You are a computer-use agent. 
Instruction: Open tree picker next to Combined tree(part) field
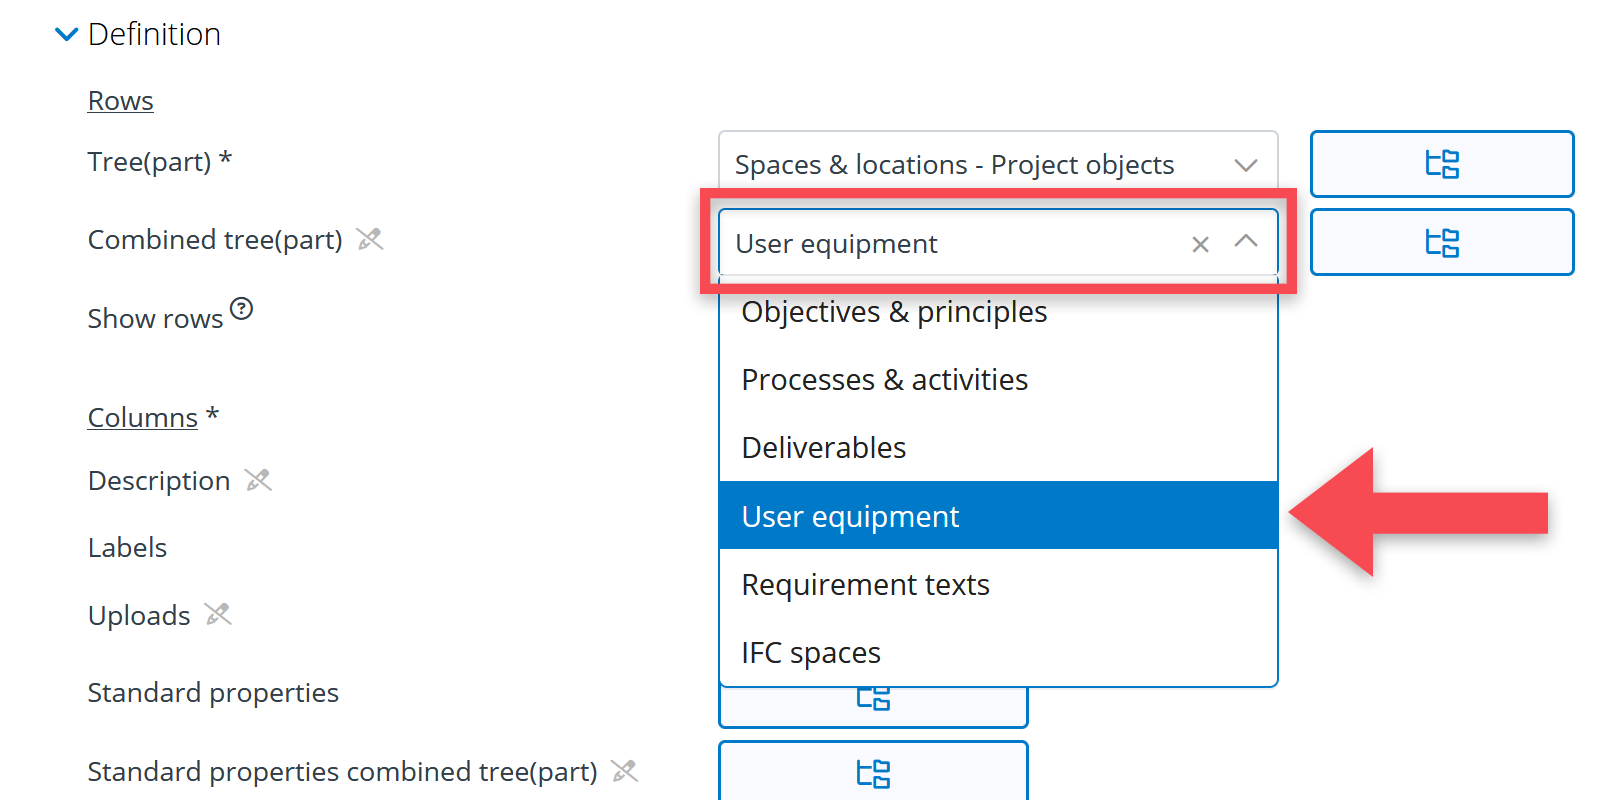tap(1441, 243)
